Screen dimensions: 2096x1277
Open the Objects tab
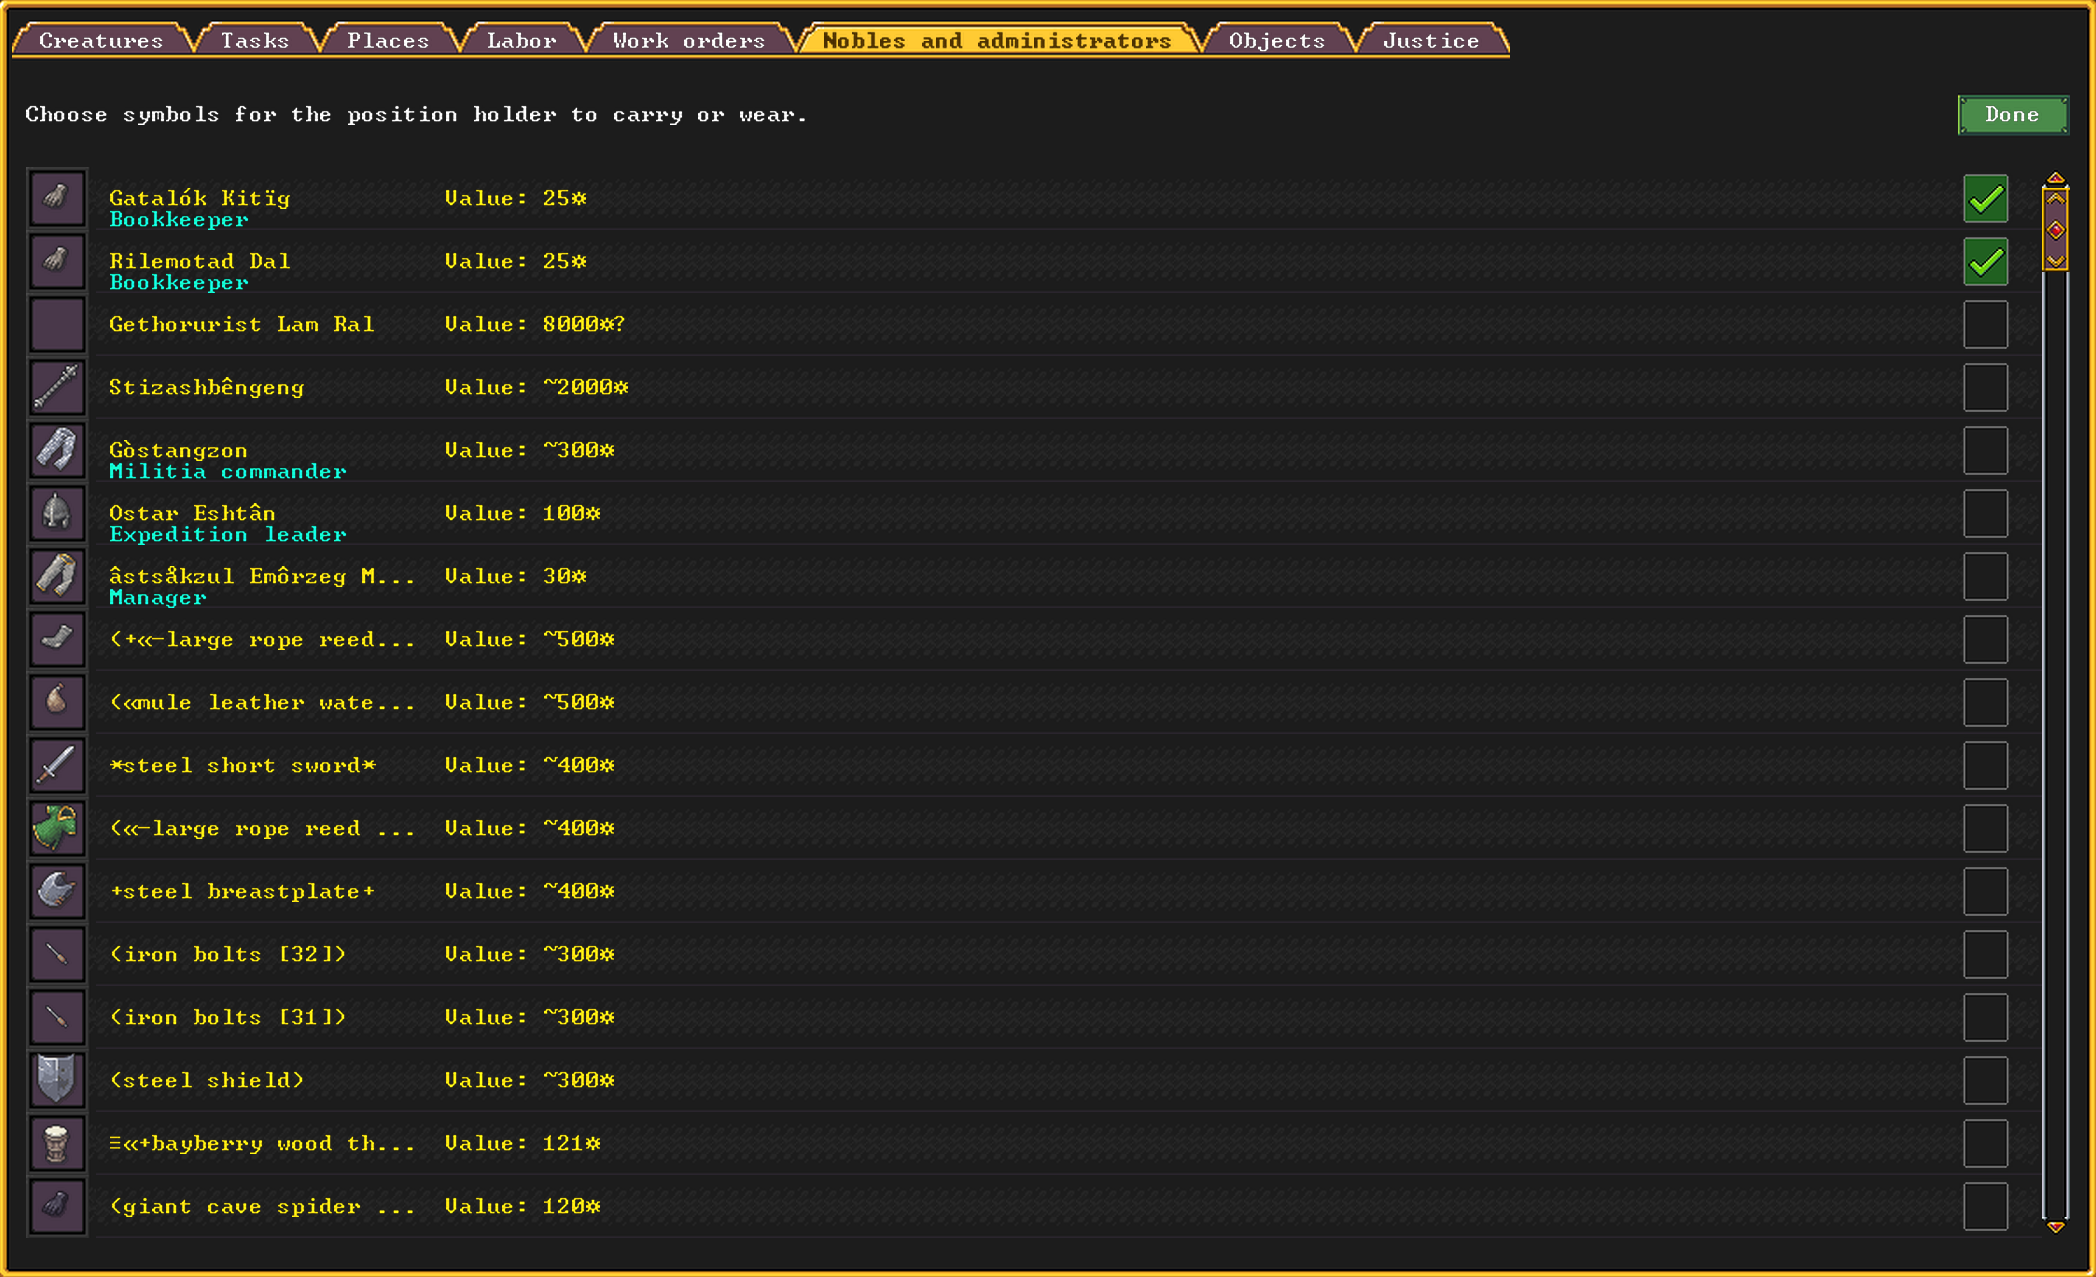pyautogui.click(x=1277, y=40)
